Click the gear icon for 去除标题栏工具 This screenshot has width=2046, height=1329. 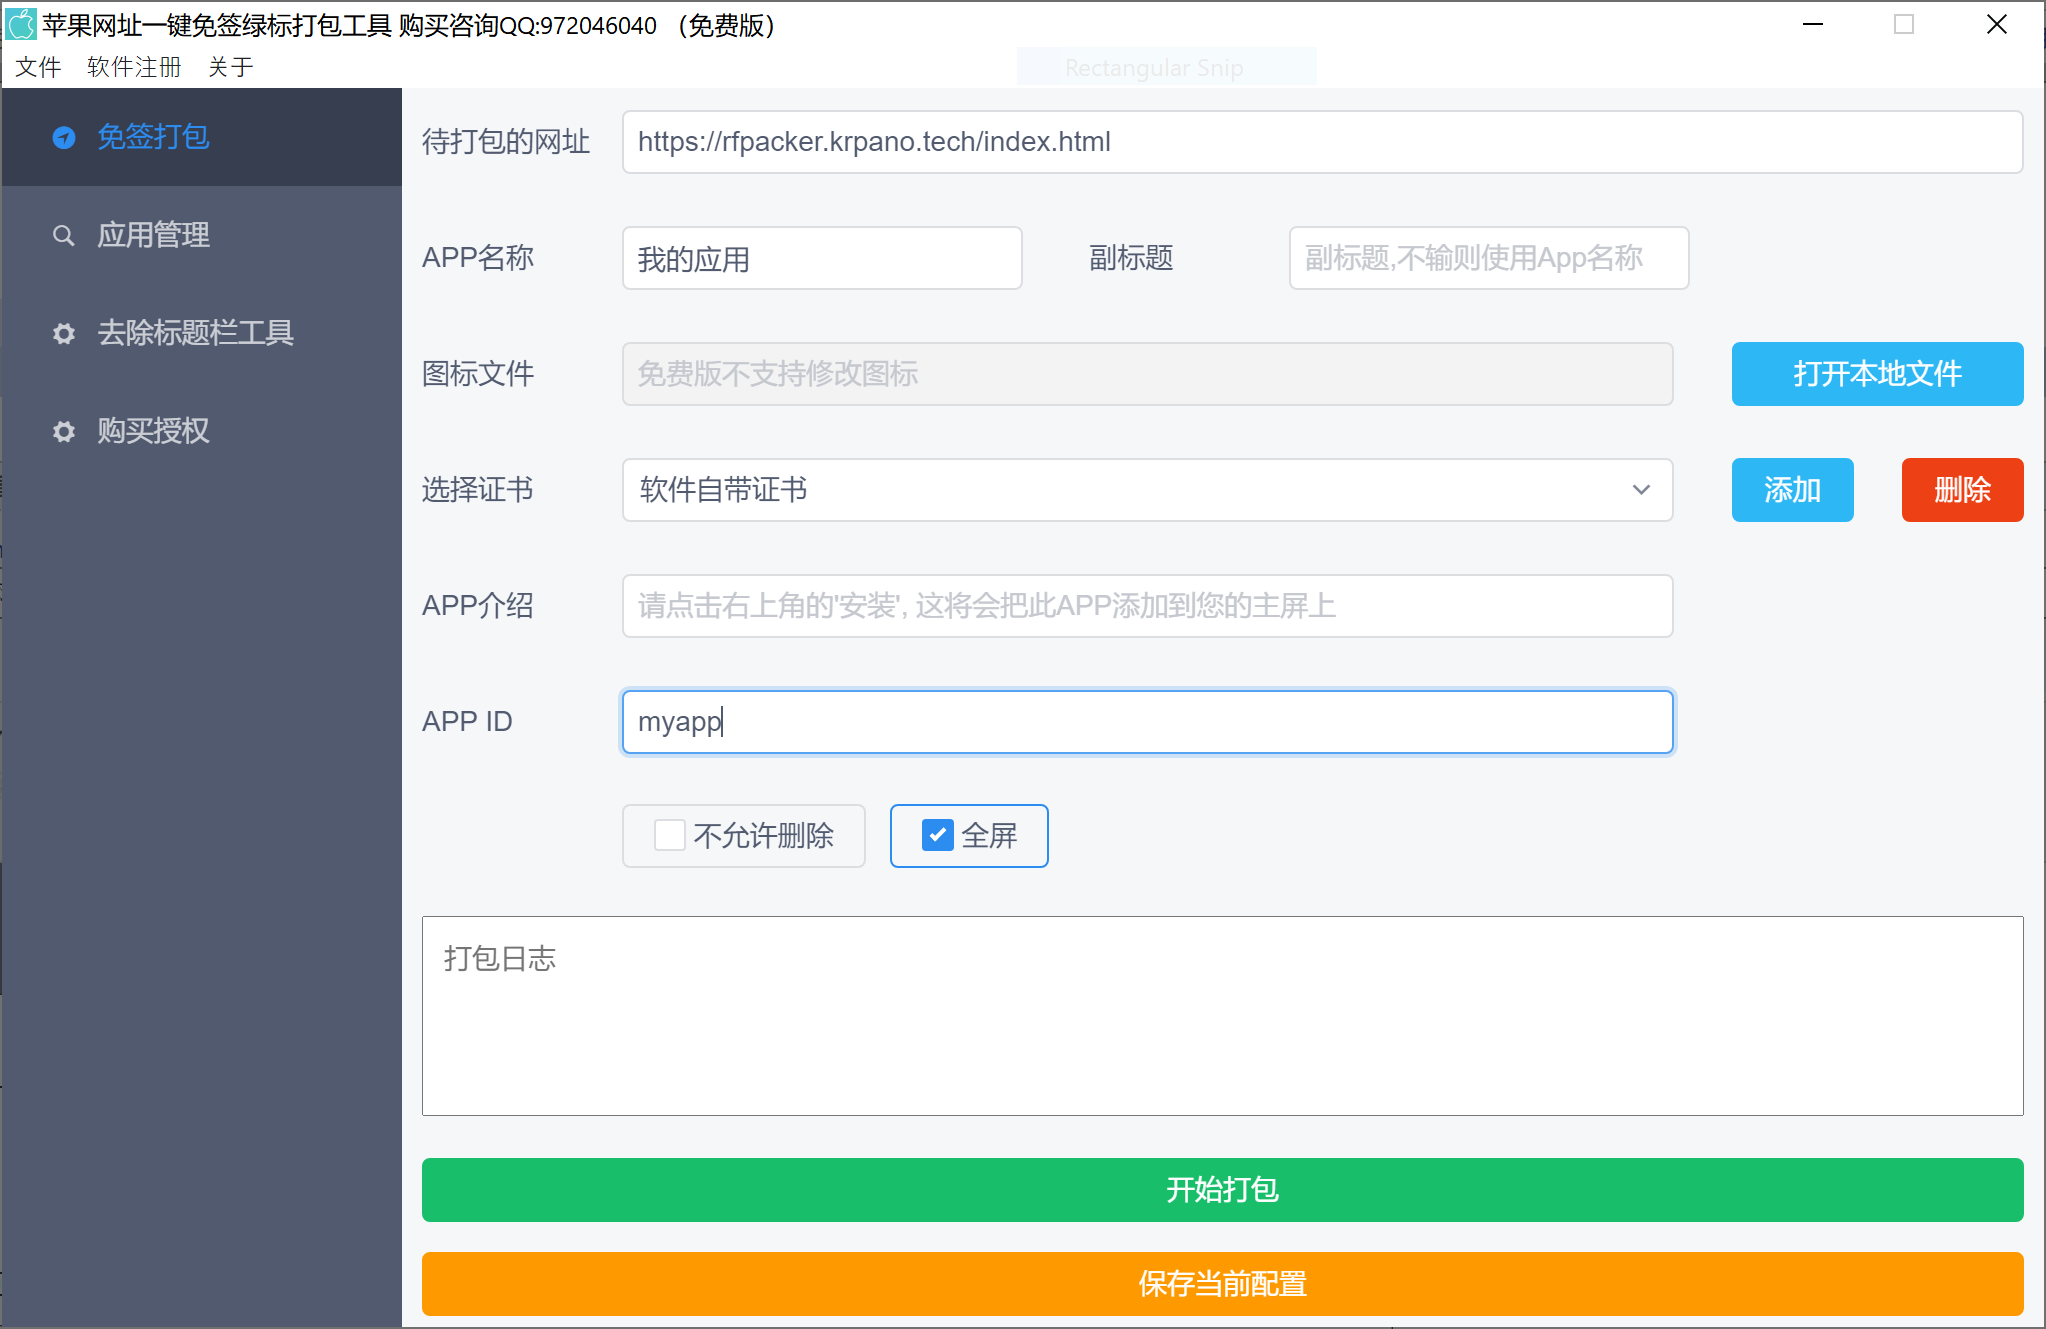tap(64, 333)
